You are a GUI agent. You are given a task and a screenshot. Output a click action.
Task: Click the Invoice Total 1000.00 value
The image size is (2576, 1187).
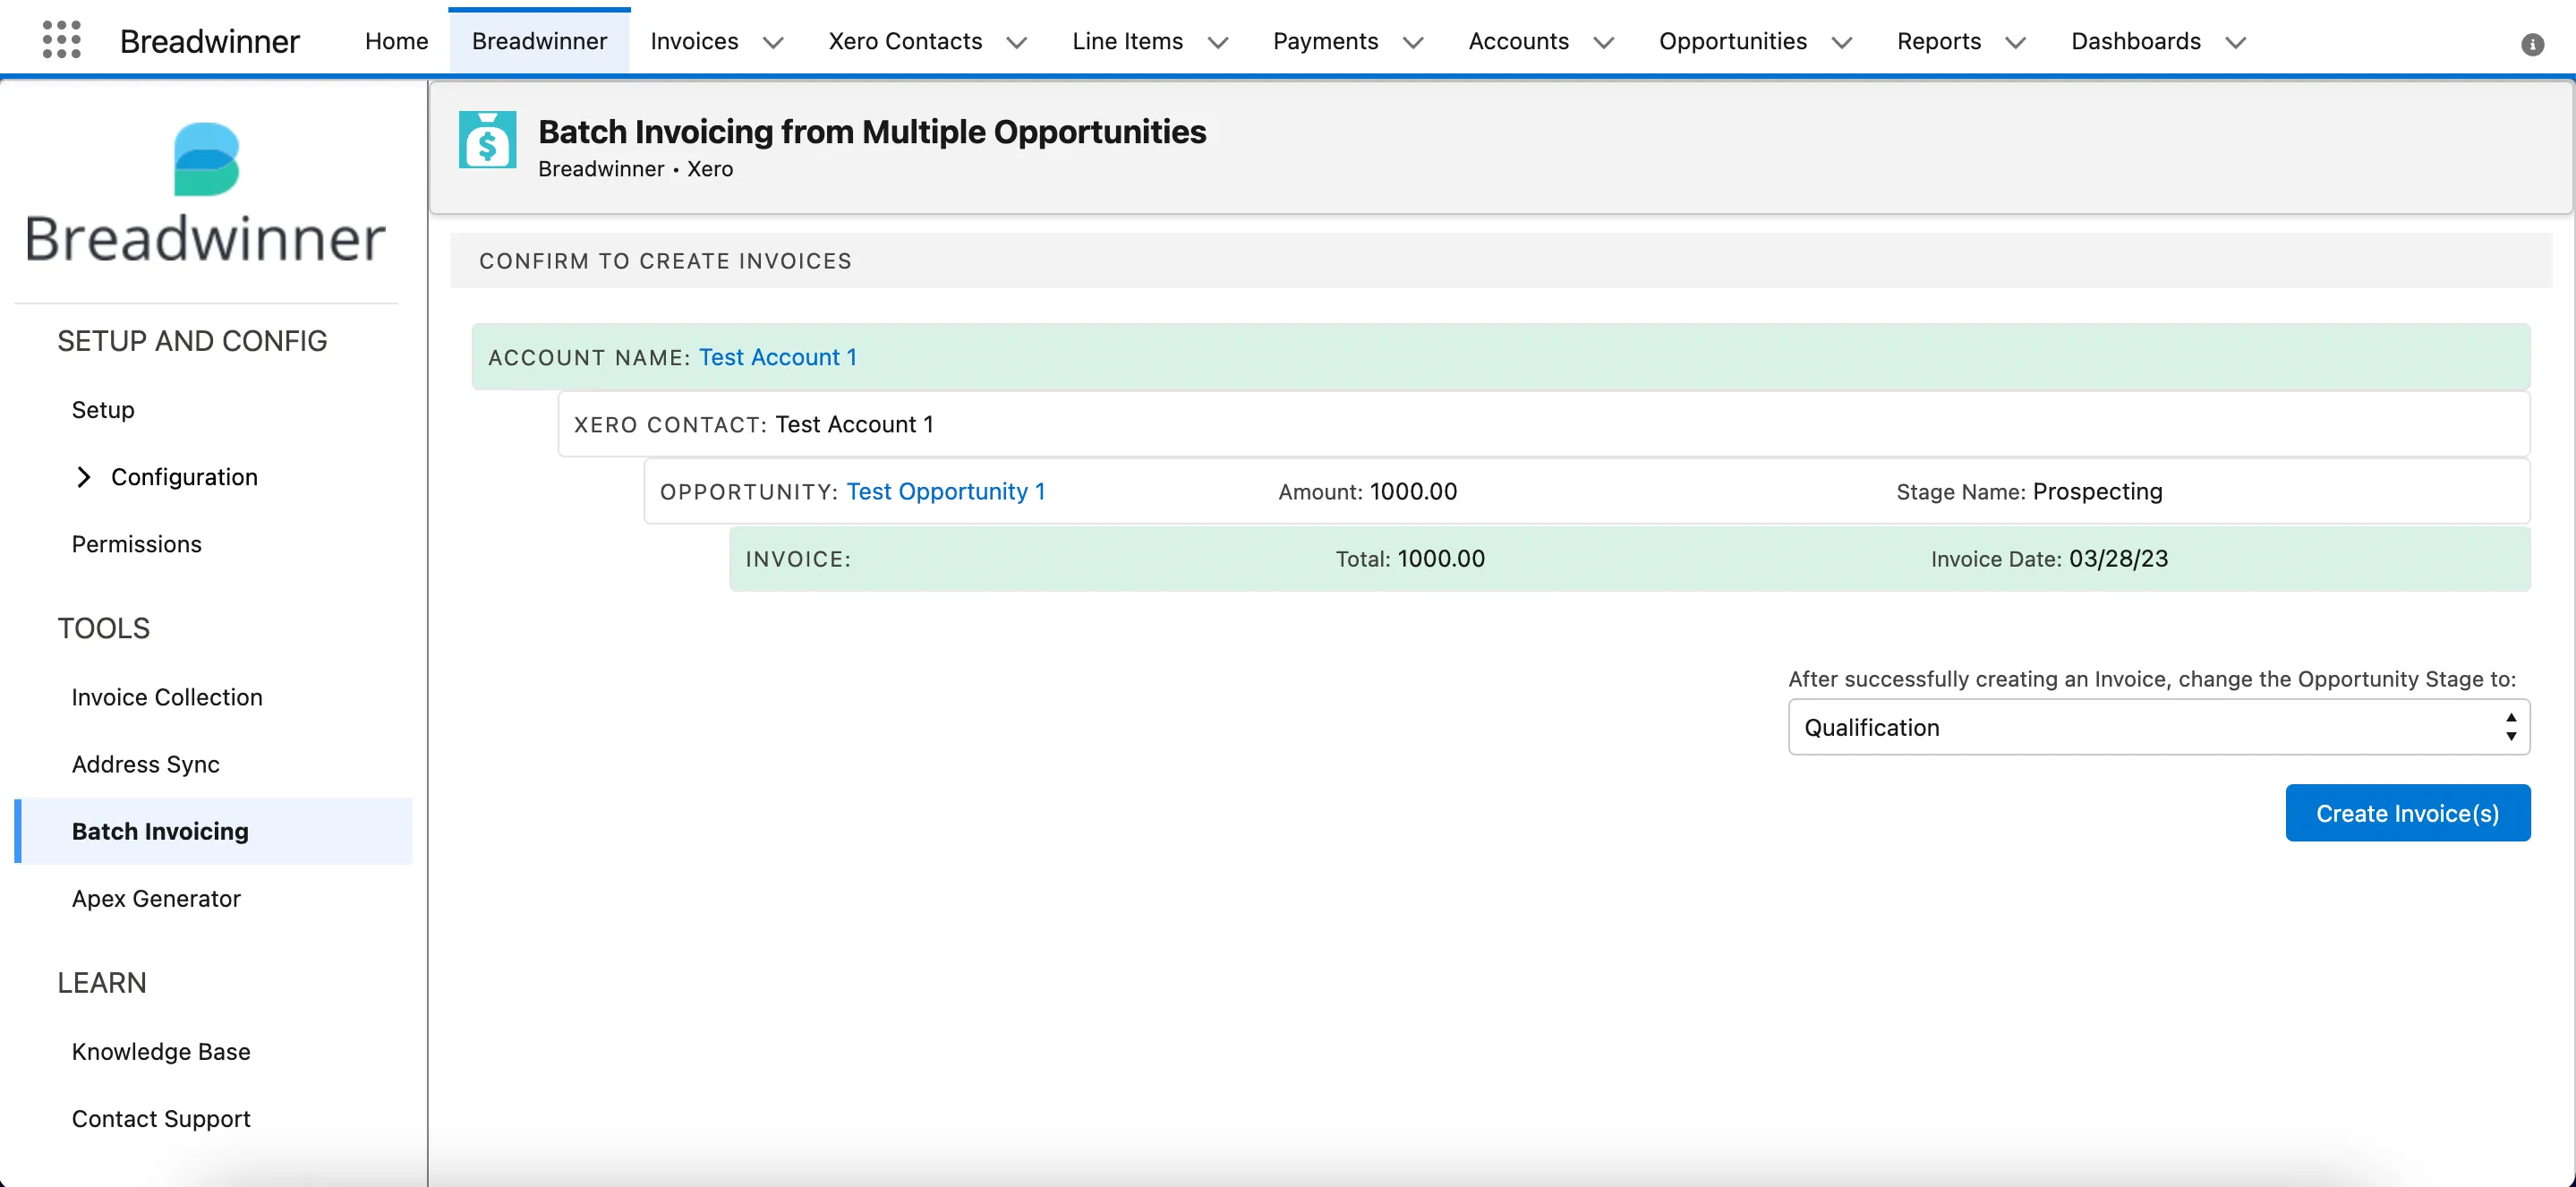1440,558
